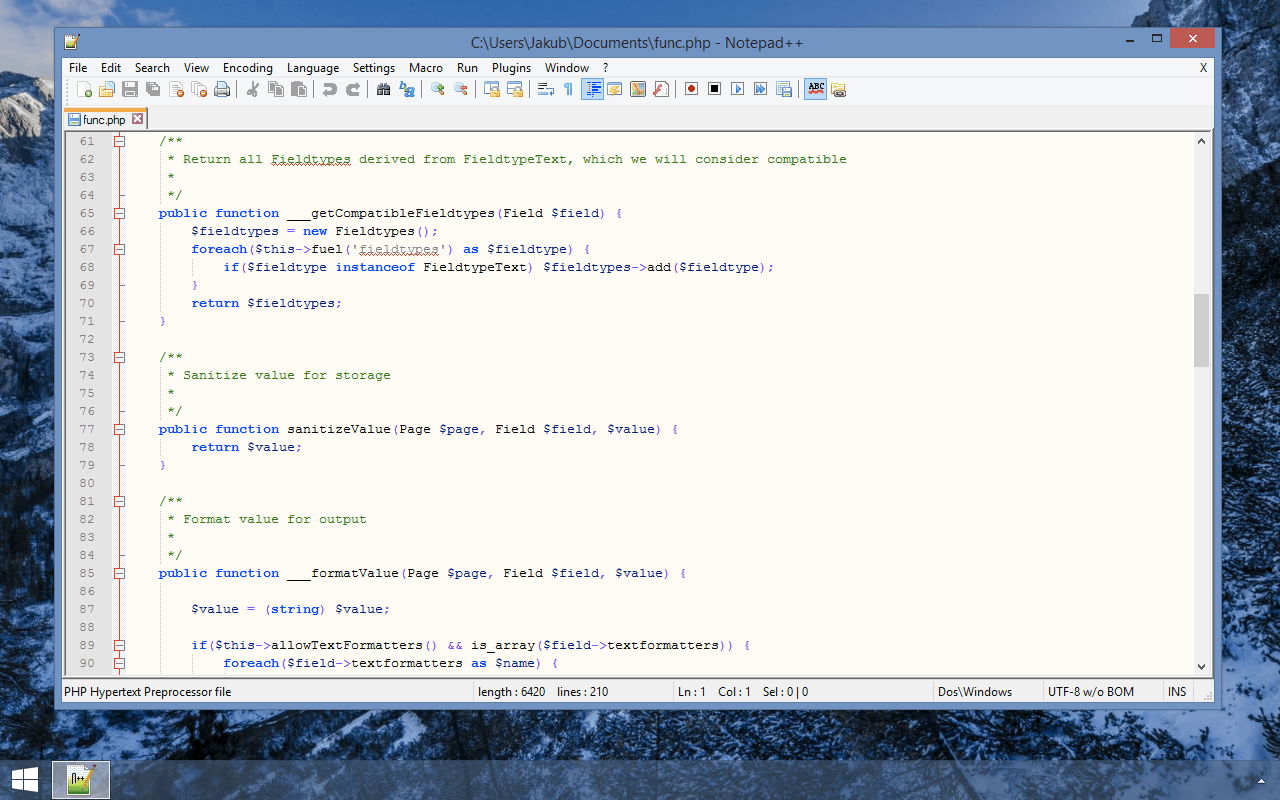
Task: Open Find with the binoculars icon
Action: point(383,89)
